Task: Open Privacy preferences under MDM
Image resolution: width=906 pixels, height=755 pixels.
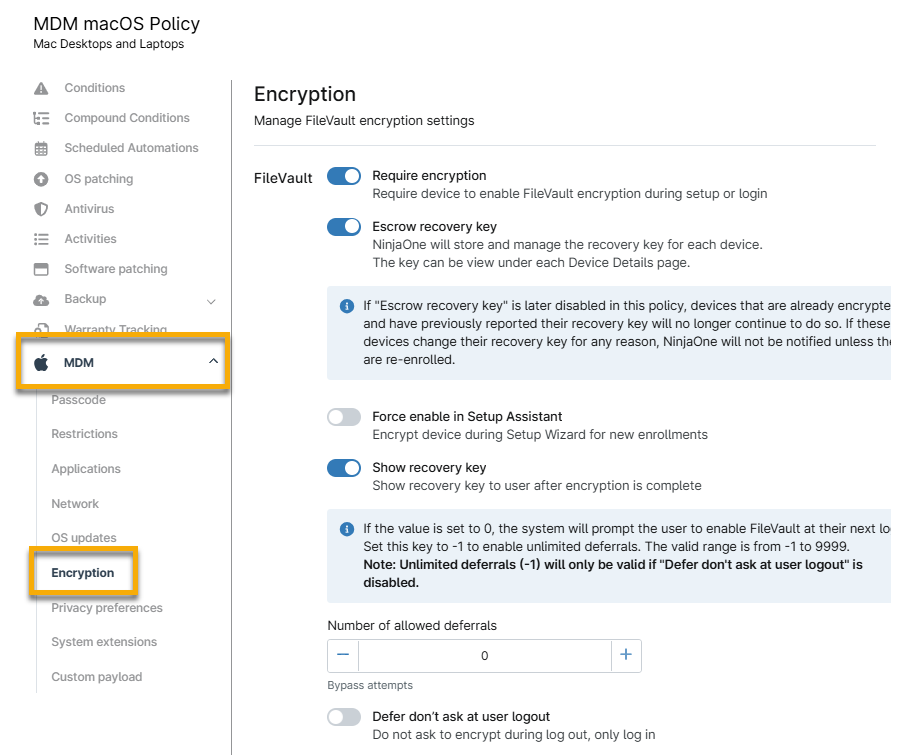Action: click(x=107, y=608)
